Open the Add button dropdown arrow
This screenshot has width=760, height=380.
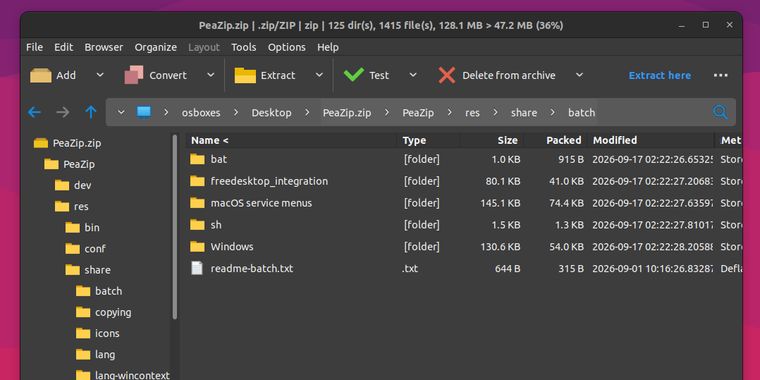pos(100,75)
